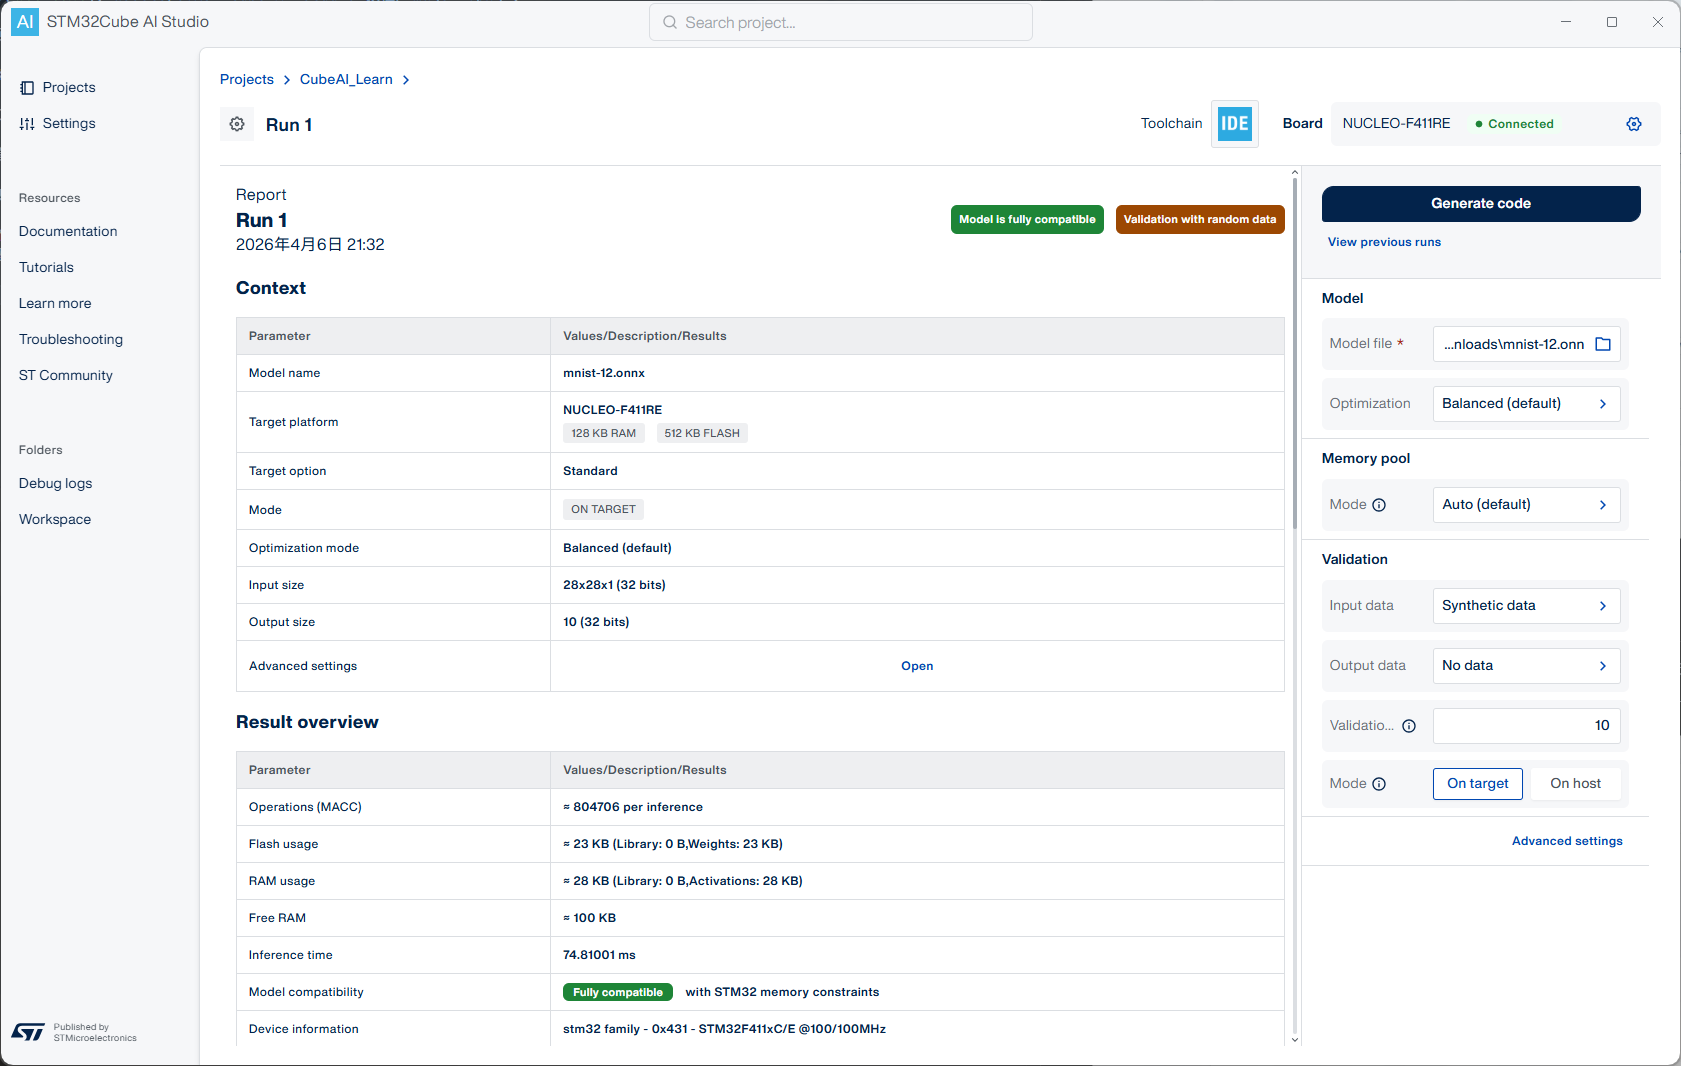The height and width of the screenshot is (1066, 1681).
Task: Click the NUCLEO-F411RE board name in header
Action: pos(1396,124)
